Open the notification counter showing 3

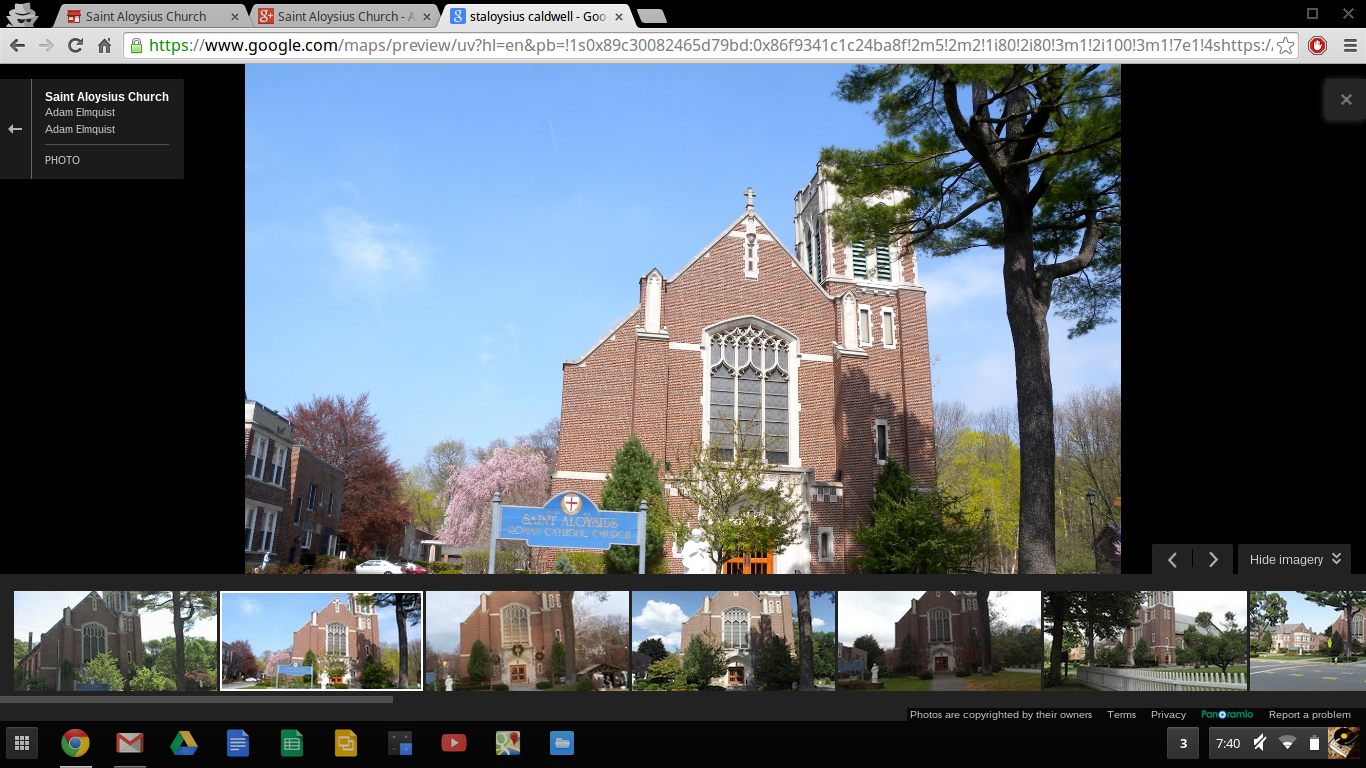pyautogui.click(x=1183, y=743)
